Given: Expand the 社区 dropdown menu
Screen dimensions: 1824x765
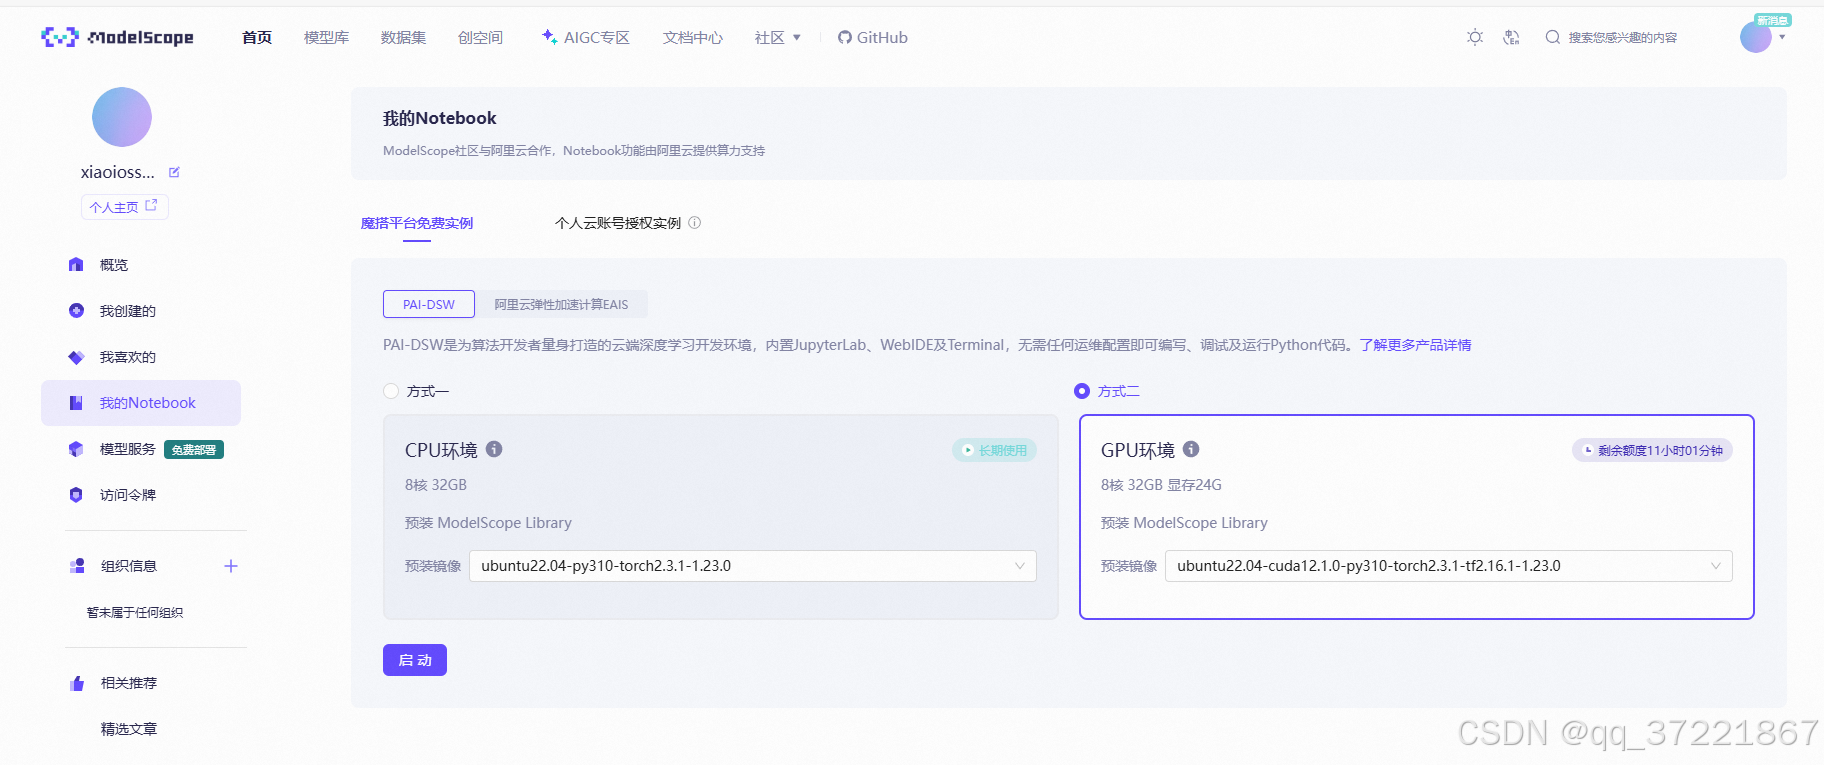Looking at the screenshot, I should 778,37.
